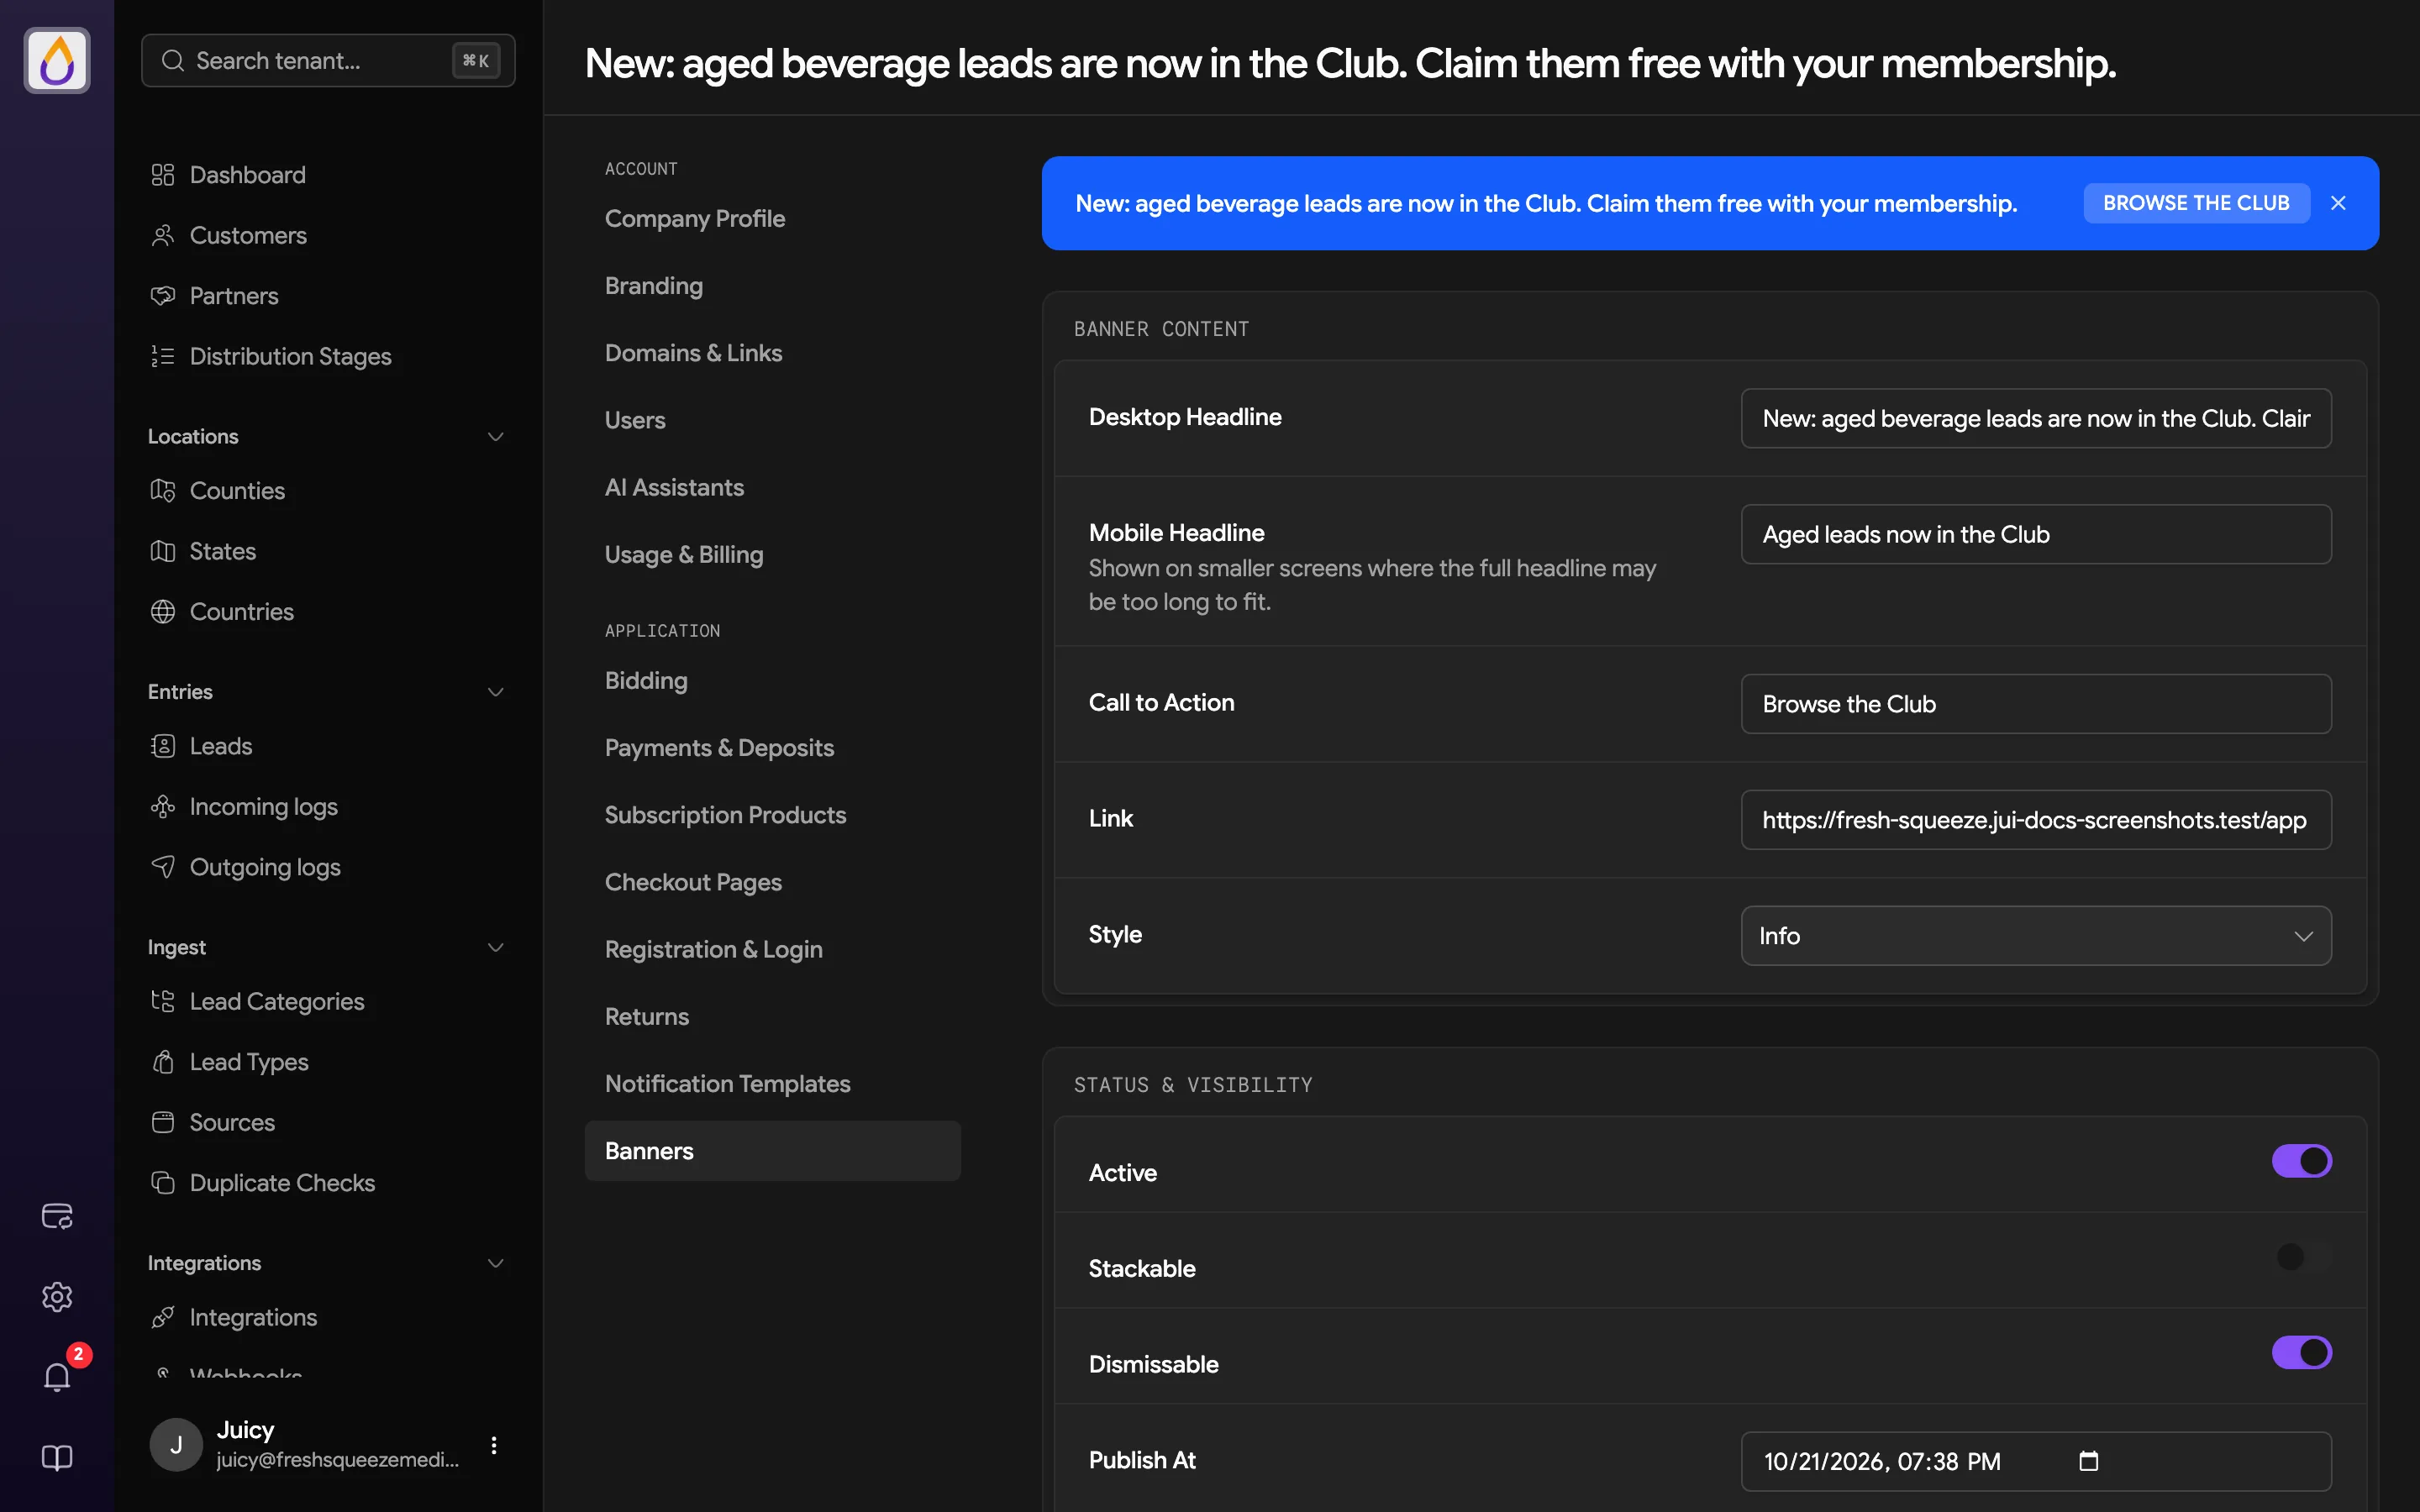Viewport: 2420px width, 1512px height.
Task: Focus the Search tenant field
Action: pyautogui.click(x=328, y=60)
